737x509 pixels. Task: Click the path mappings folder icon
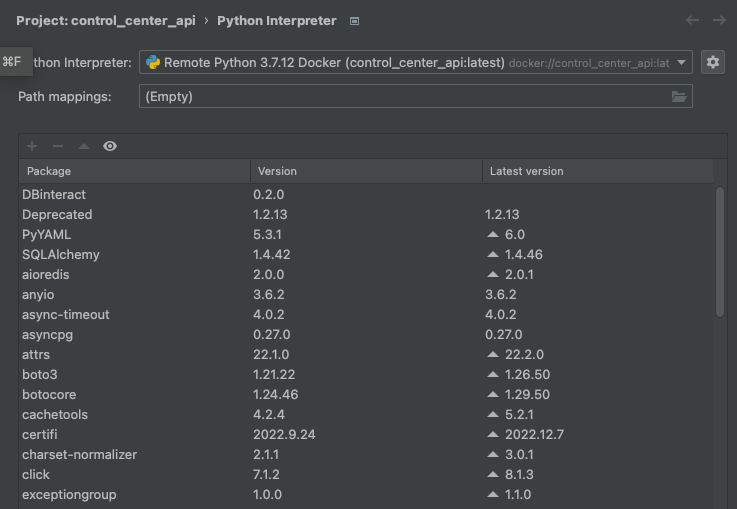click(x=679, y=97)
